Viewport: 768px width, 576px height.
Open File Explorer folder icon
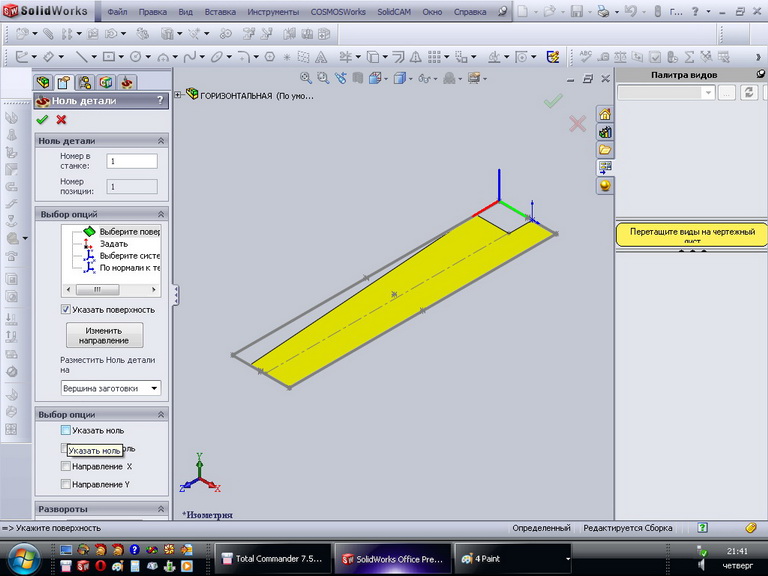pos(605,150)
